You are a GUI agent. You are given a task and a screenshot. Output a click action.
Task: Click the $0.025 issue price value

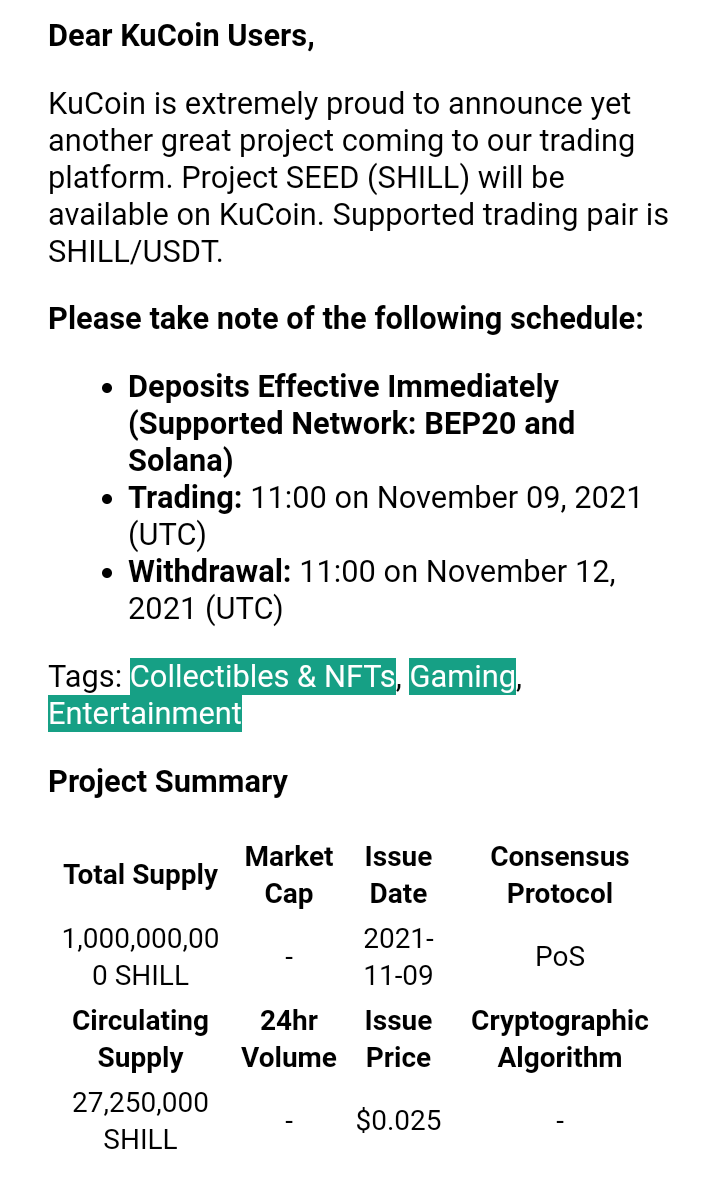398,1121
